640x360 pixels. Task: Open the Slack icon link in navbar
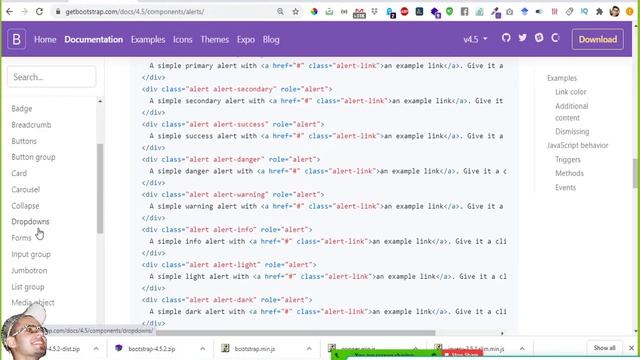(x=539, y=38)
